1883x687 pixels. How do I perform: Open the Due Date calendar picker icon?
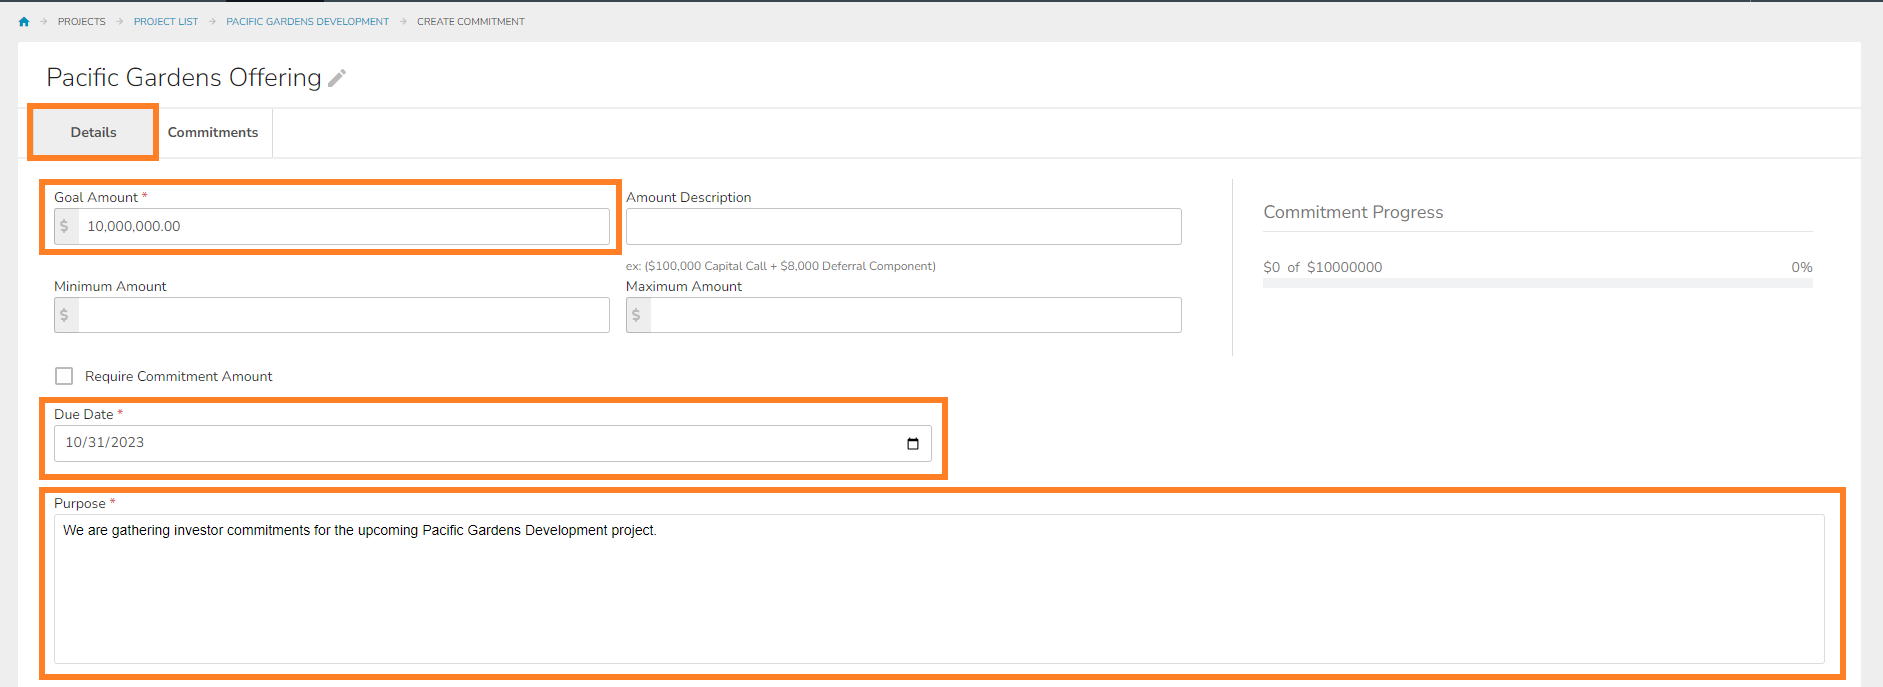click(912, 444)
